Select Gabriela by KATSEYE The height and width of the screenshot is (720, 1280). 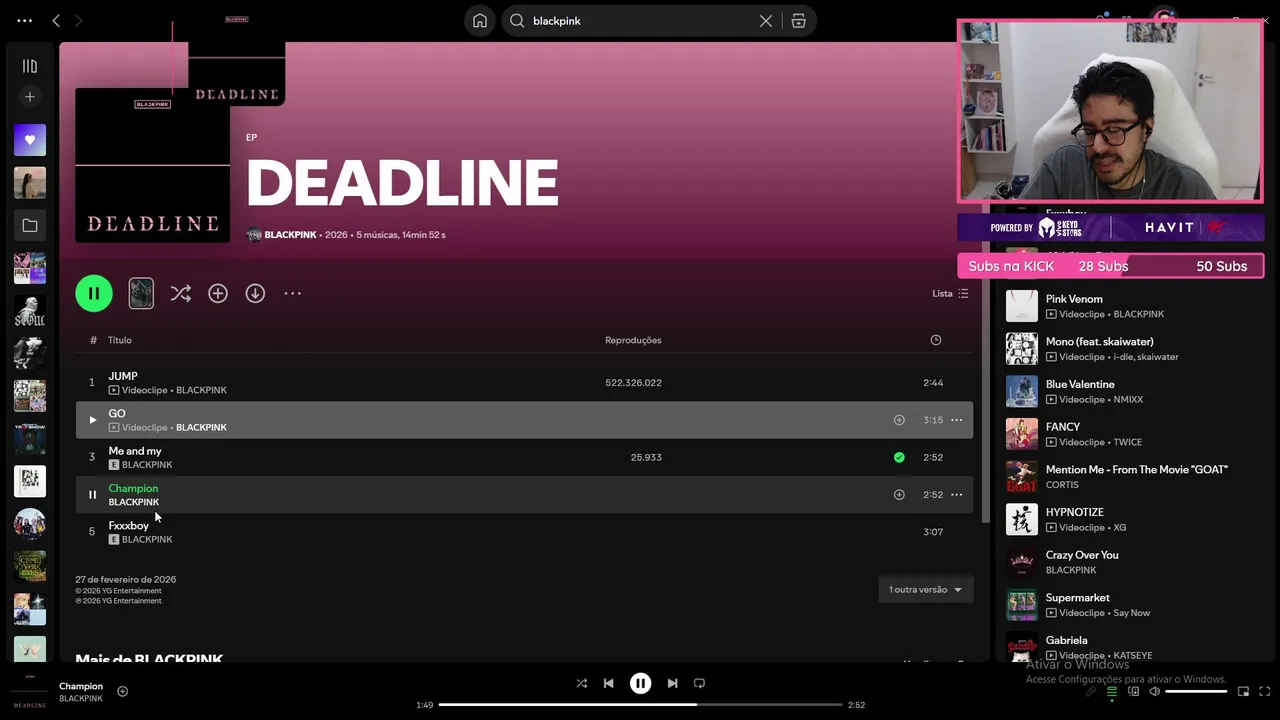[x=1130, y=647]
